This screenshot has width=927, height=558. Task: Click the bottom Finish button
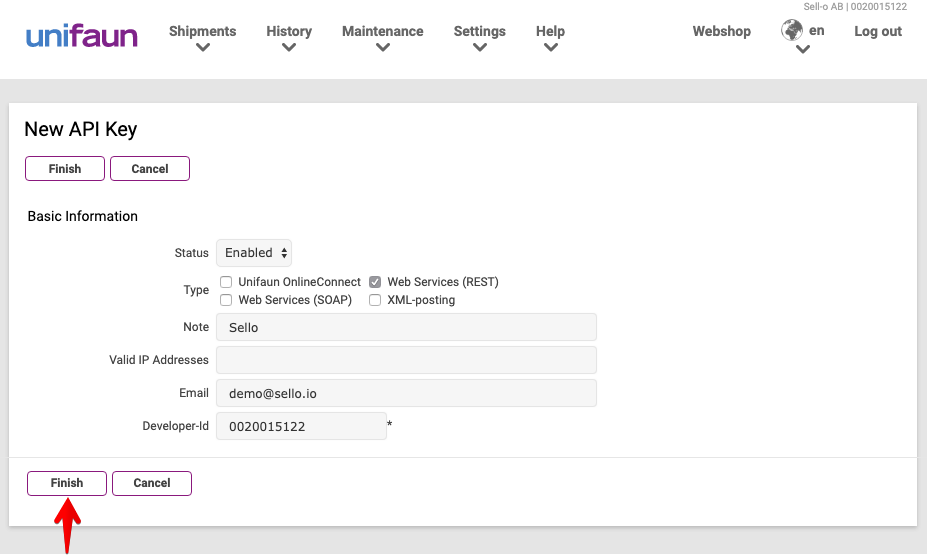67,483
